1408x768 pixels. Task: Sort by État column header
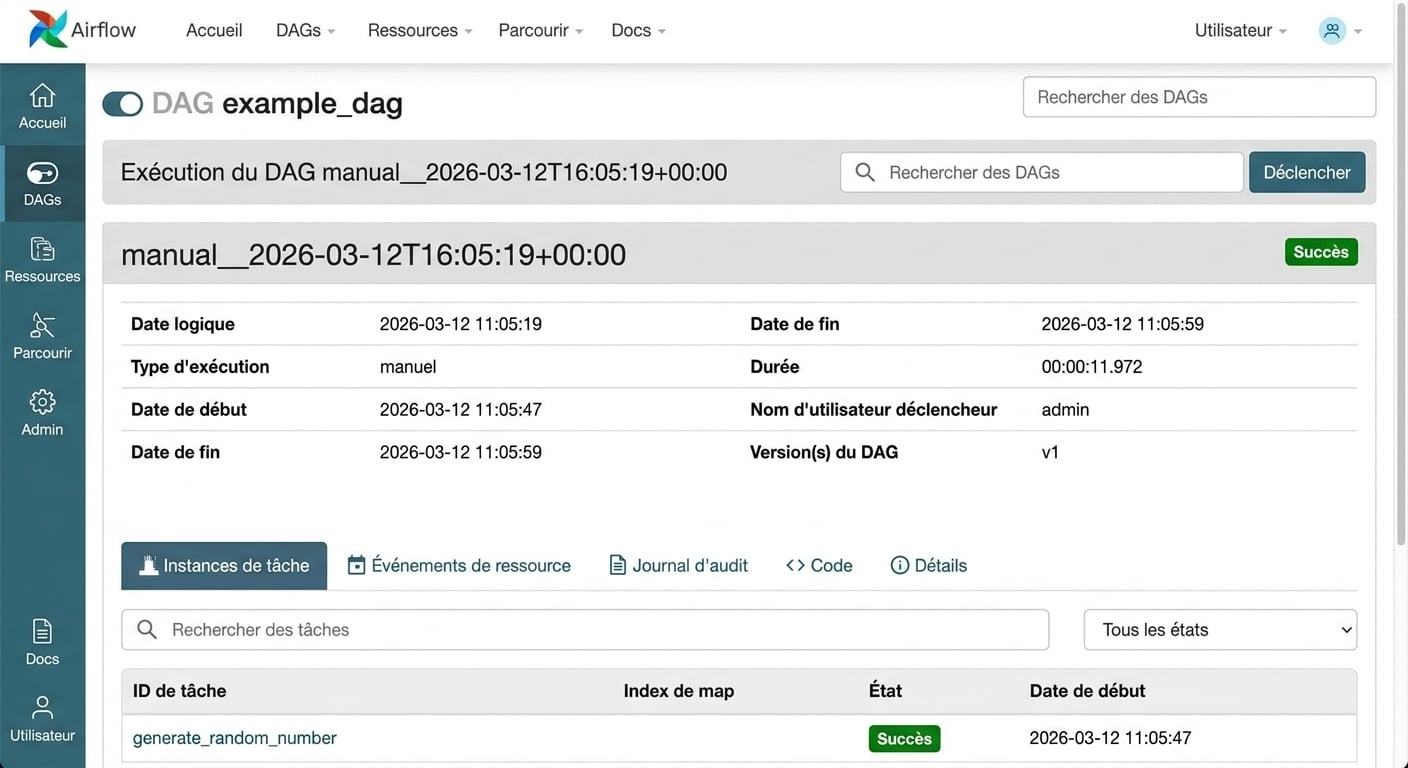coord(885,691)
